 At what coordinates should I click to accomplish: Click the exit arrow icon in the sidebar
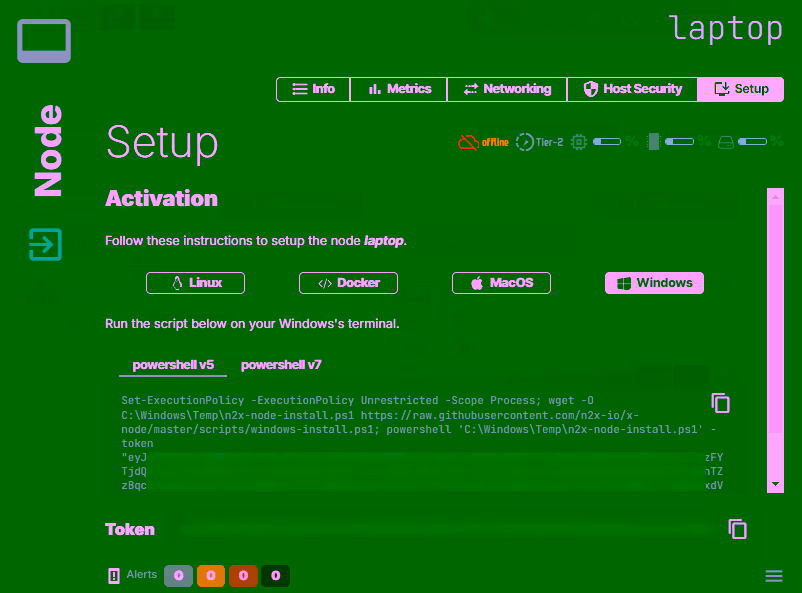[x=43, y=244]
